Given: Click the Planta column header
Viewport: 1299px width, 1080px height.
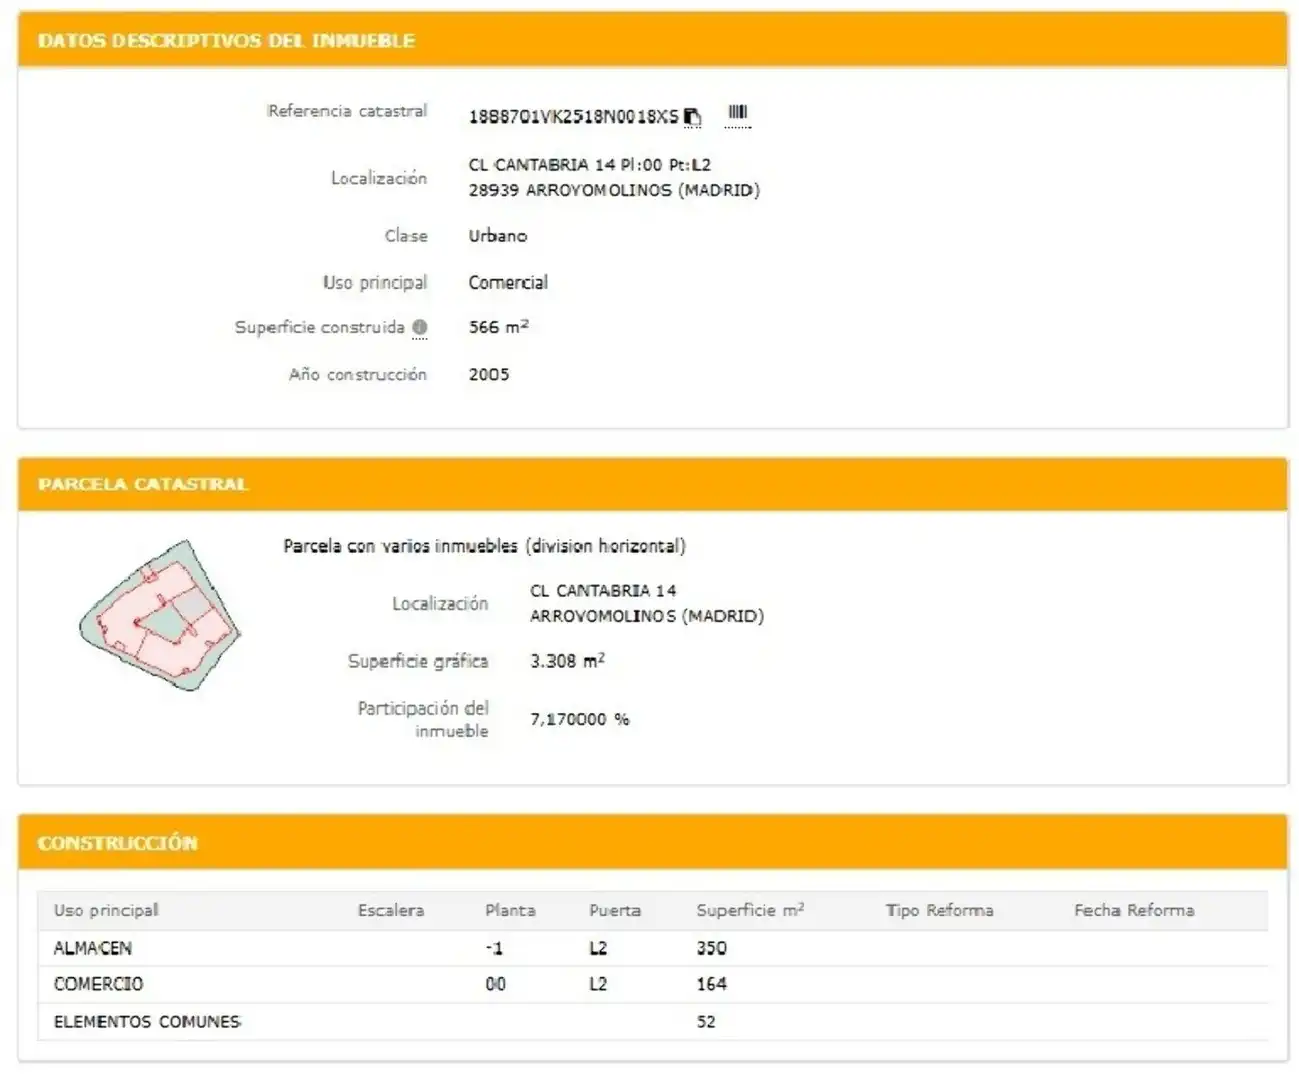Looking at the screenshot, I should pos(510,910).
